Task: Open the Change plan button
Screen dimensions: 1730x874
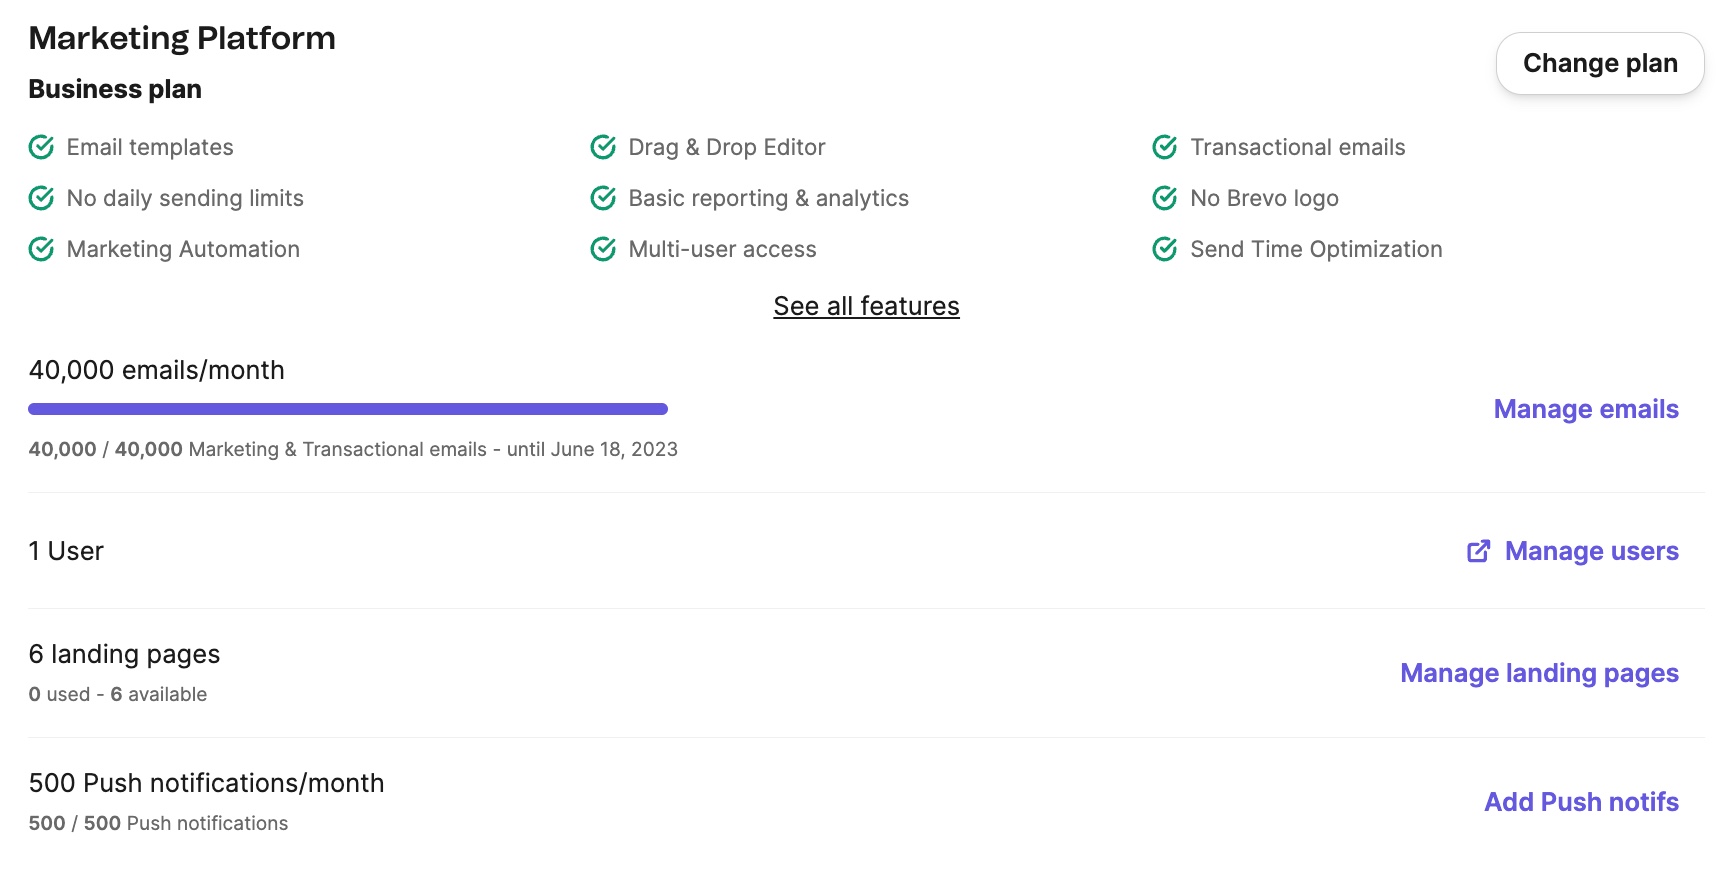Action: tap(1600, 63)
